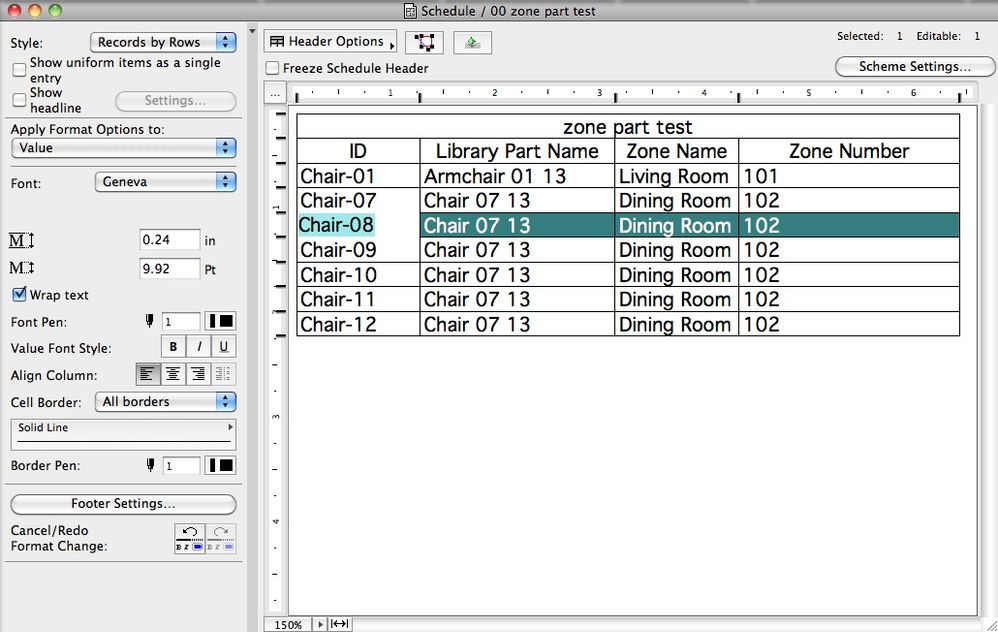
Task: Click Zone Number 102 in the Chair-09 row
Action: coord(849,249)
